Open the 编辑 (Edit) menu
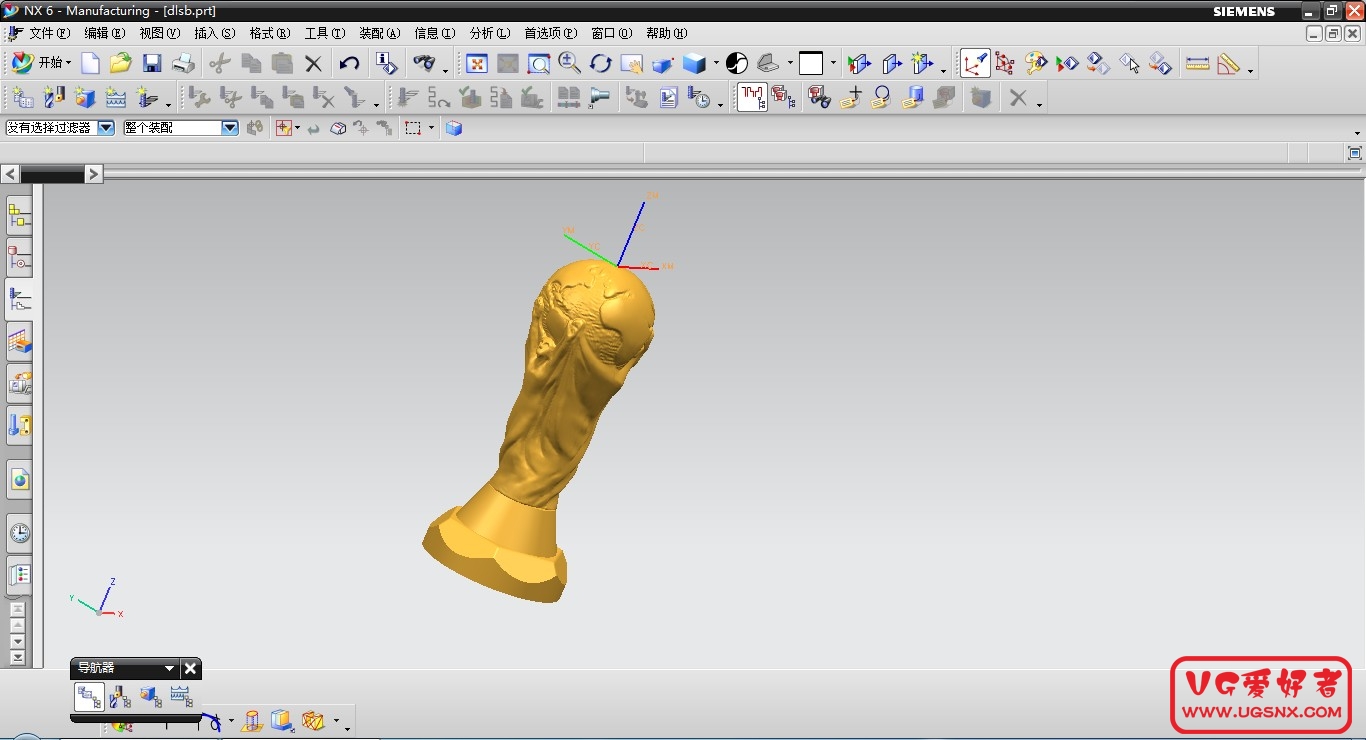The image size is (1366, 740). [105, 33]
